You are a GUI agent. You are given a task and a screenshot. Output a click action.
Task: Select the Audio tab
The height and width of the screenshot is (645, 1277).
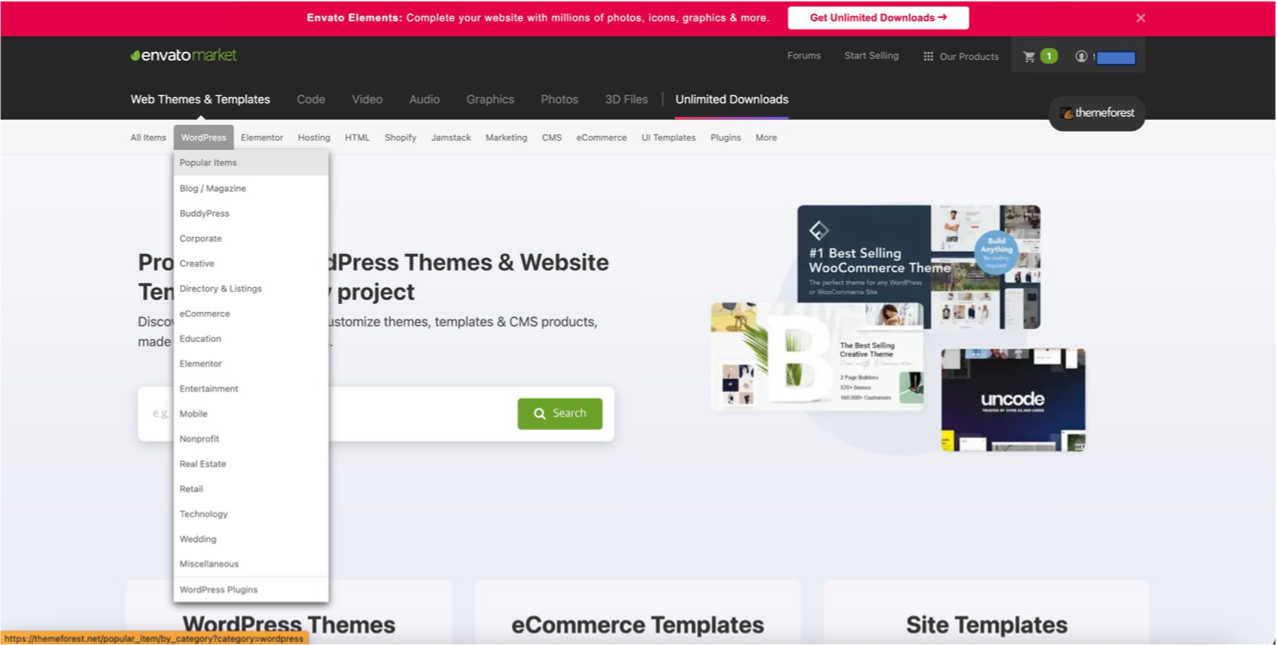[424, 99]
